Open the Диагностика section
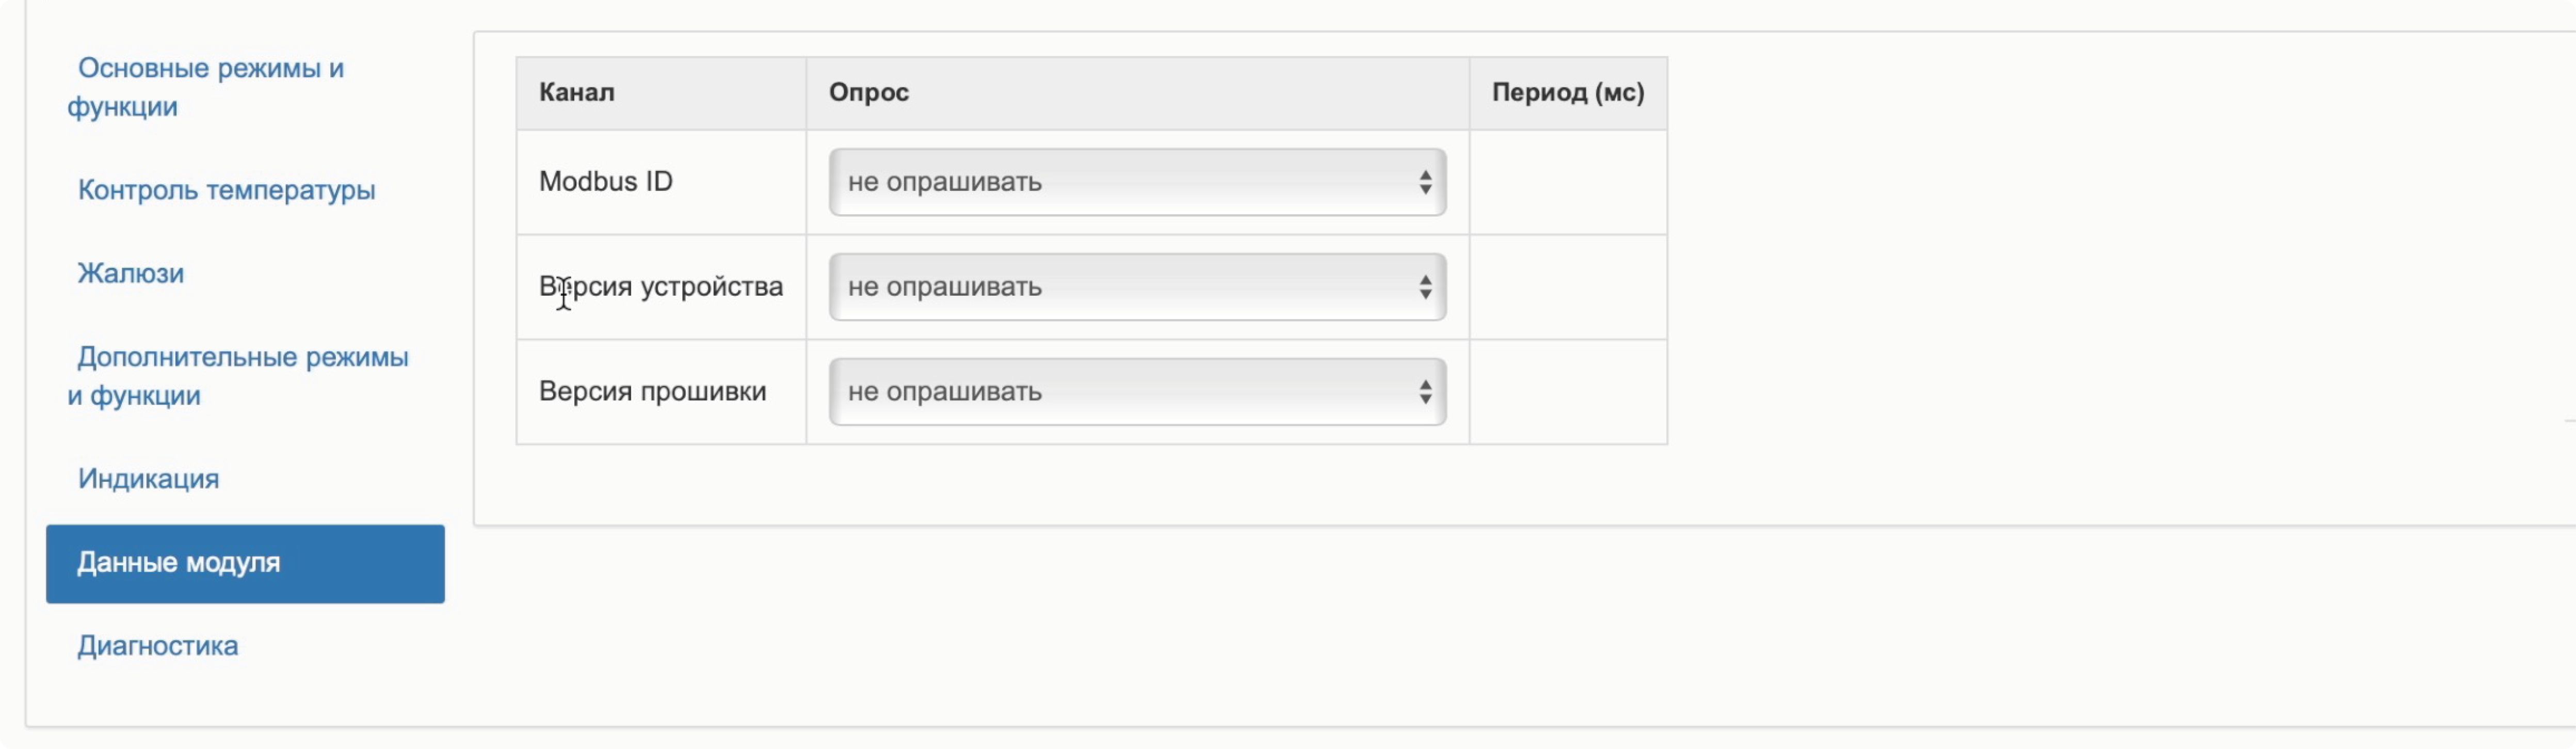Viewport: 2576px width, 749px height. [x=158, y=646]
